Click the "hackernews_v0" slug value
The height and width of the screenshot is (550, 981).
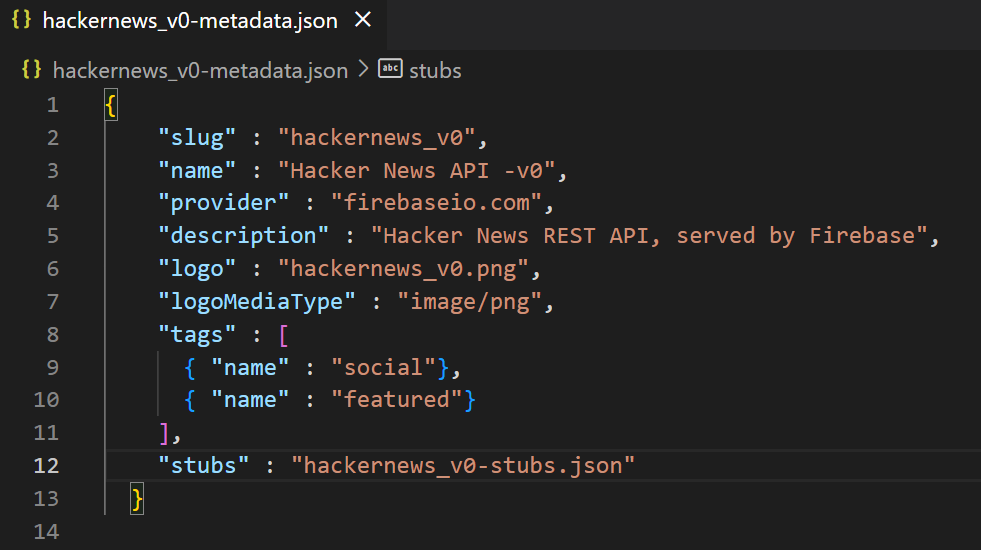[377, 138]
